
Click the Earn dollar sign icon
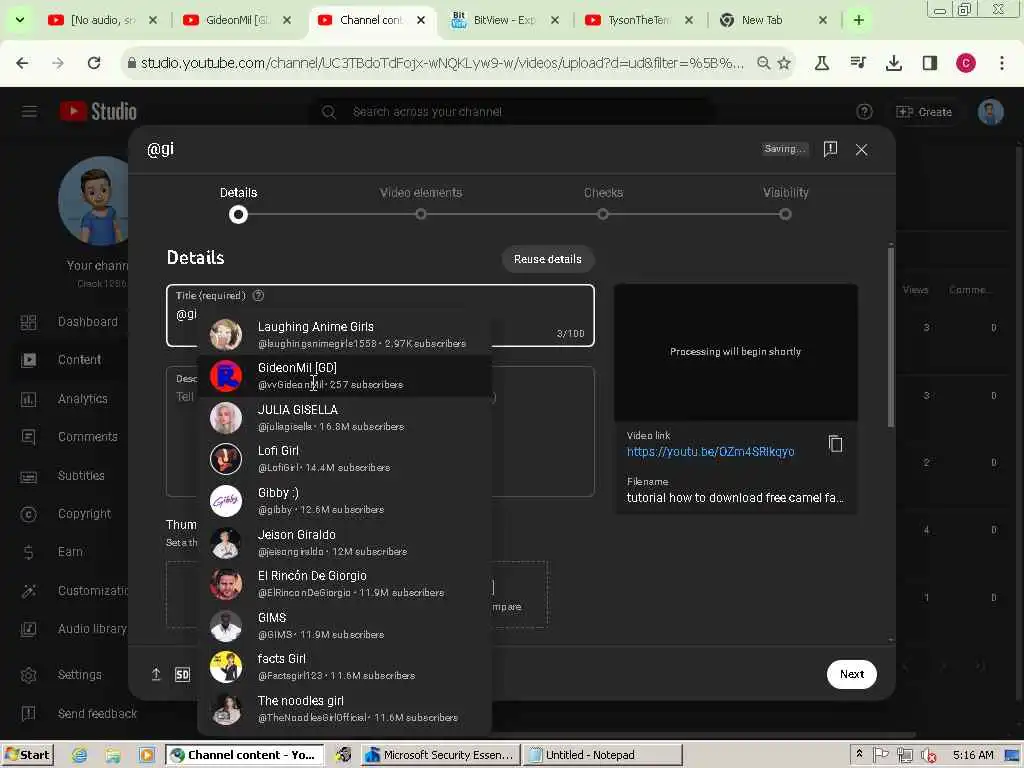(x=29, y=552)
